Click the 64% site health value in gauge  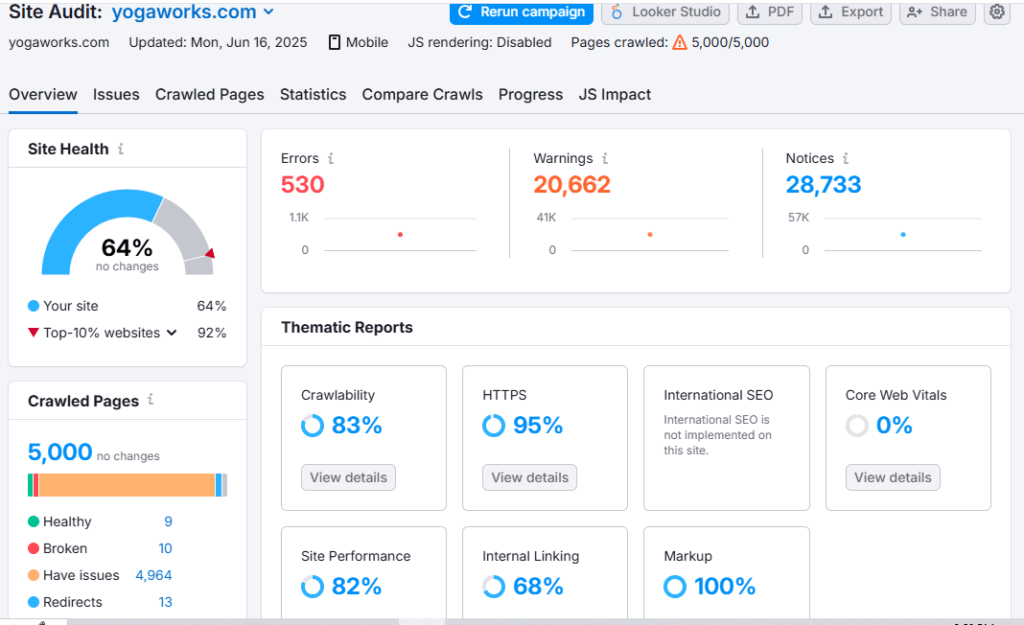[x=127, y=248]
